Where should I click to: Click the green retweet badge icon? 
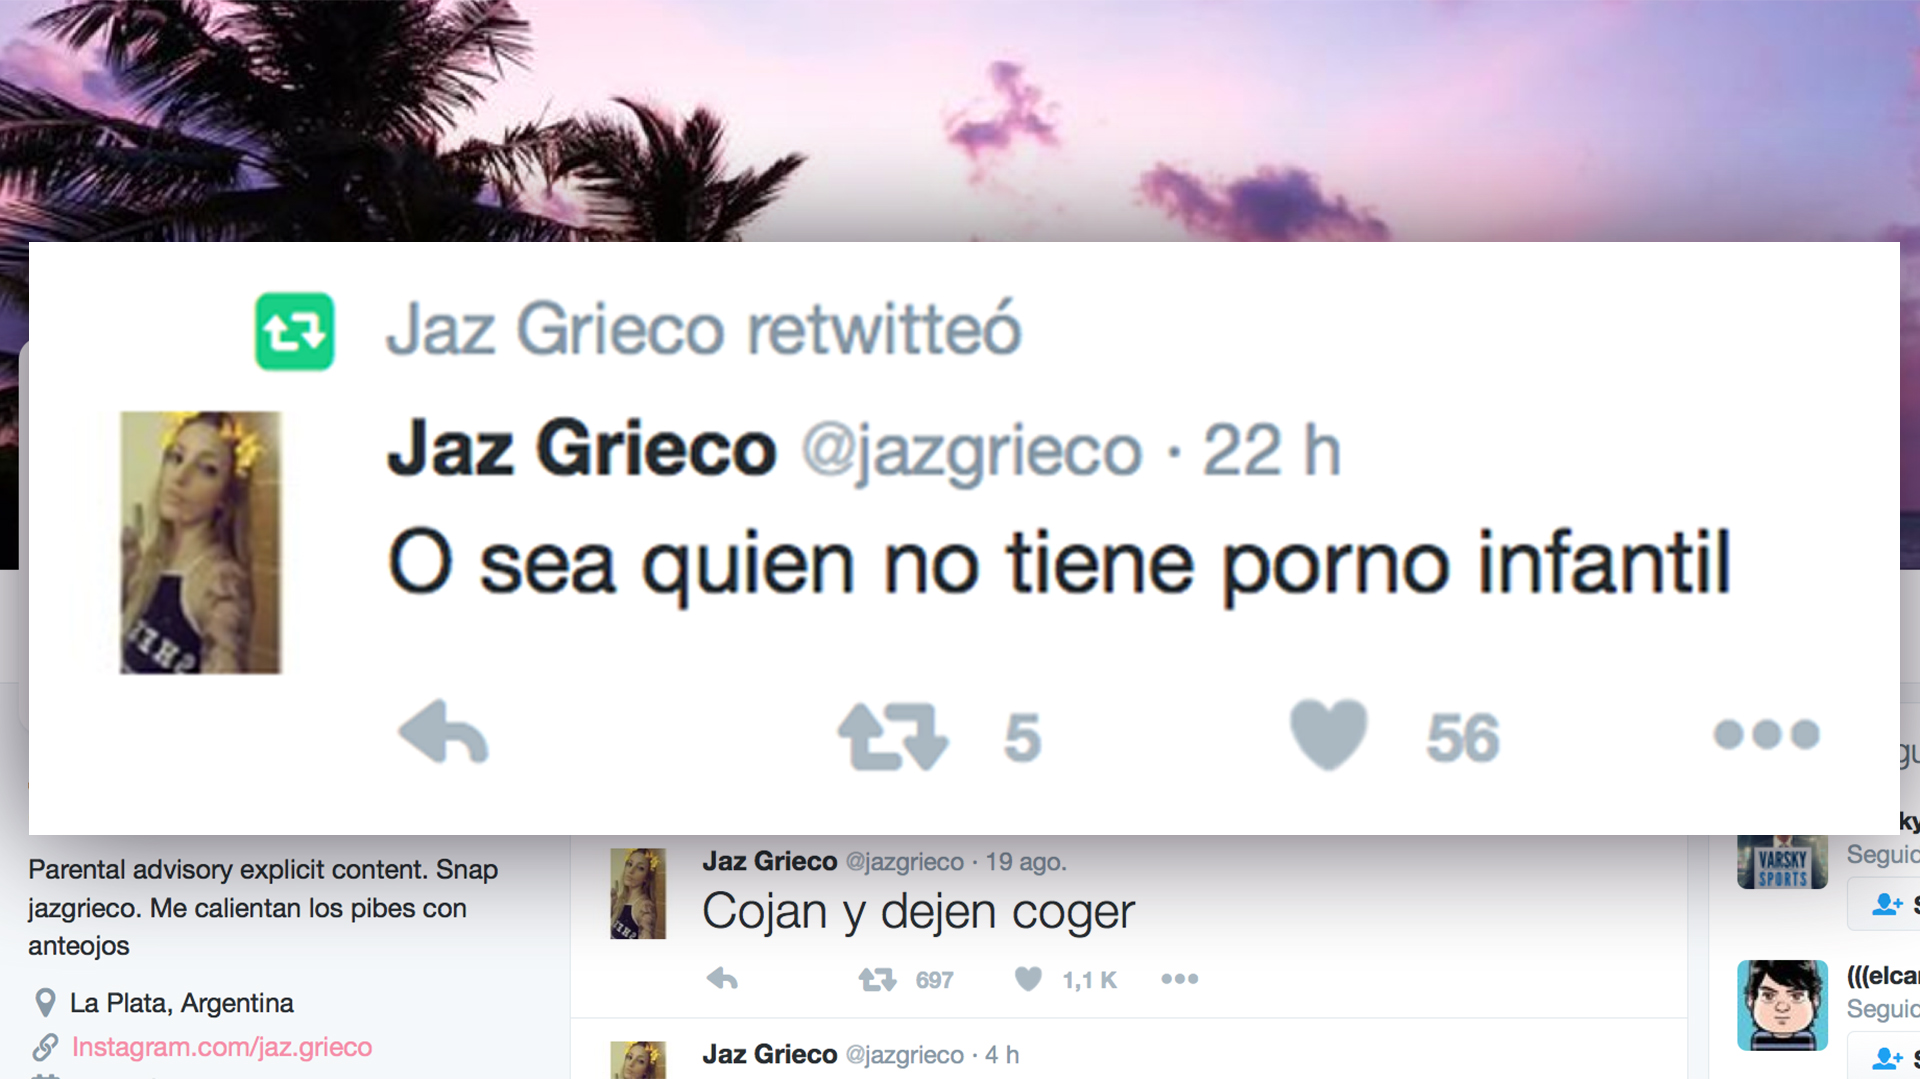[x=295, y=331]
